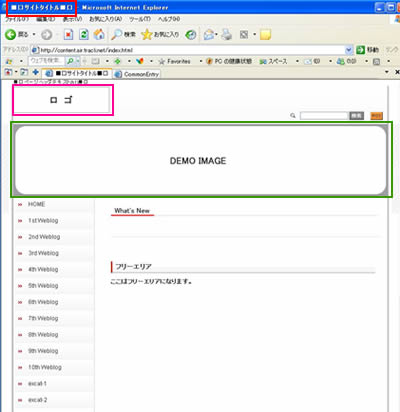Viewport: 400px width, 412px height.
Task: Expand Favorites dropdown in links toolbar
Action: [x=201, y=61]
